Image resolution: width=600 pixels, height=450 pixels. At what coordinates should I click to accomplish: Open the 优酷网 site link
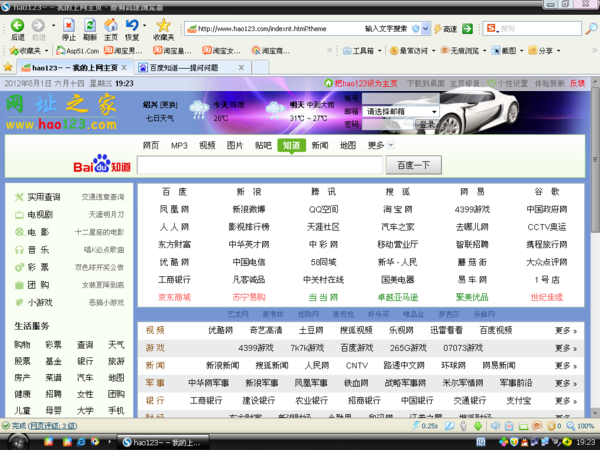174,262
